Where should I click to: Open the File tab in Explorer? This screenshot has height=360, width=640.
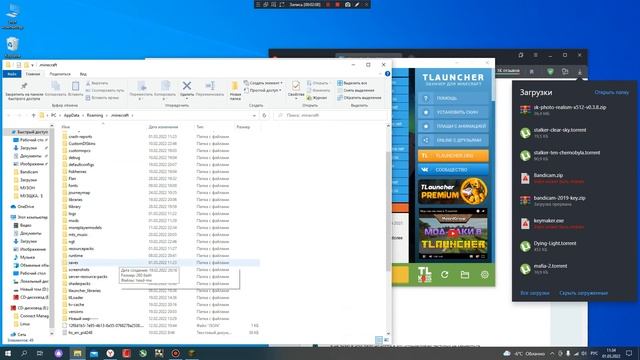point(12,74)
